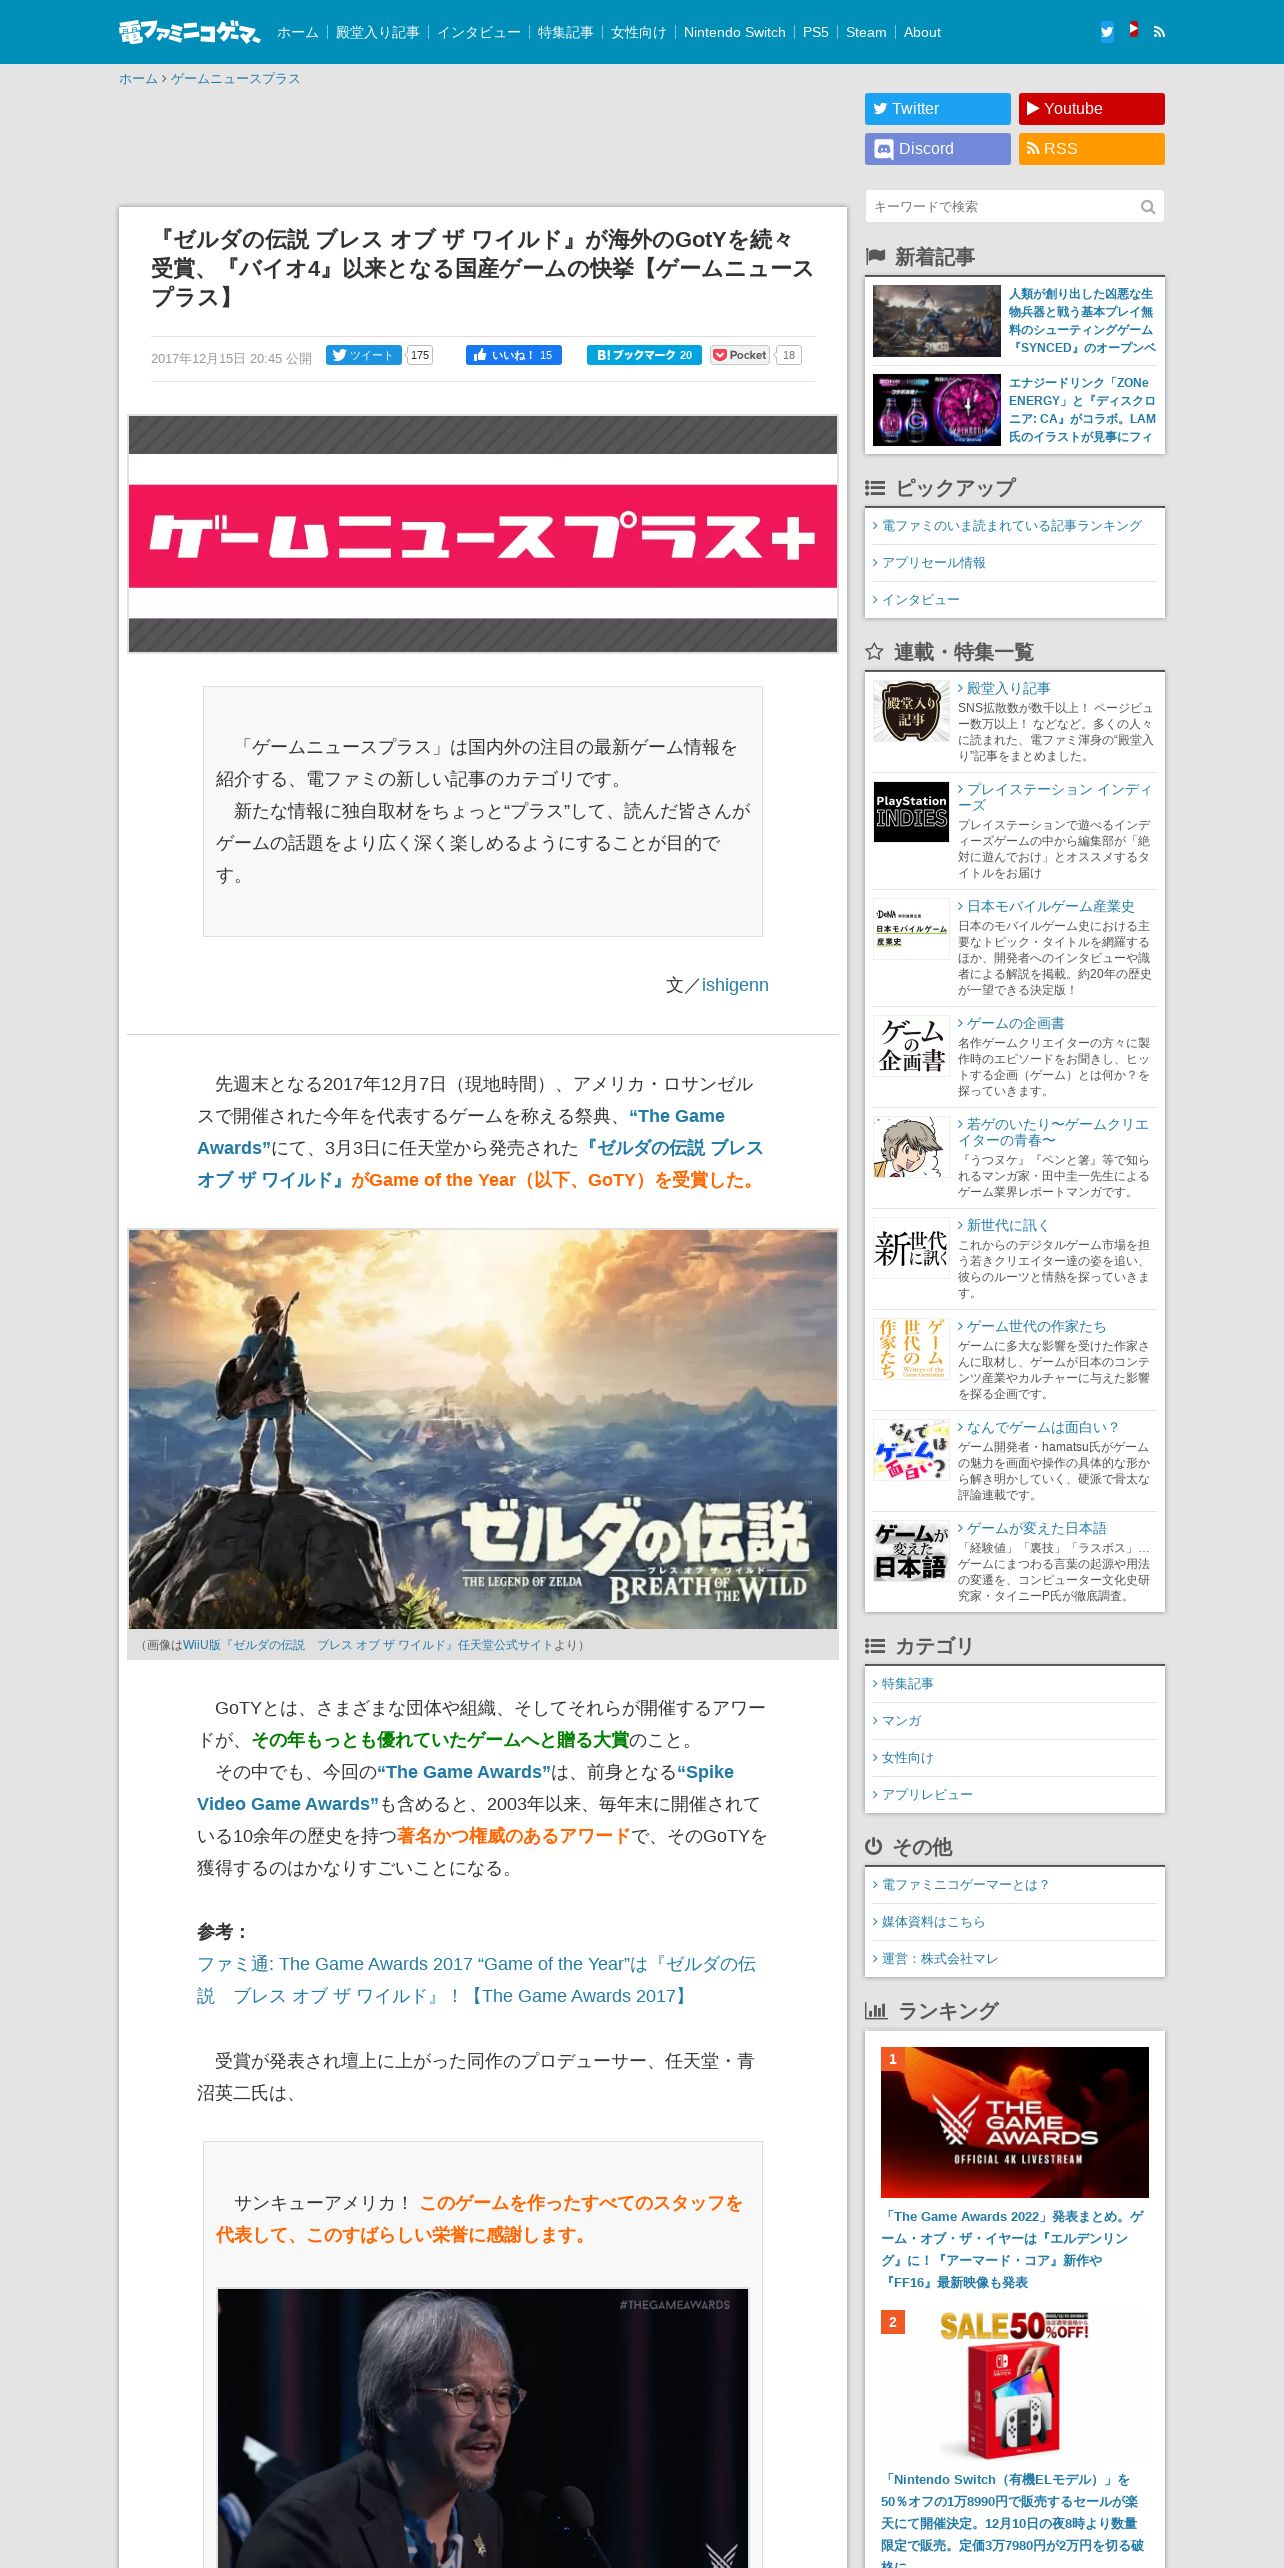Click the 新世代に訊く series icon
The image size is (1284, 2568).
point(911,1248)
